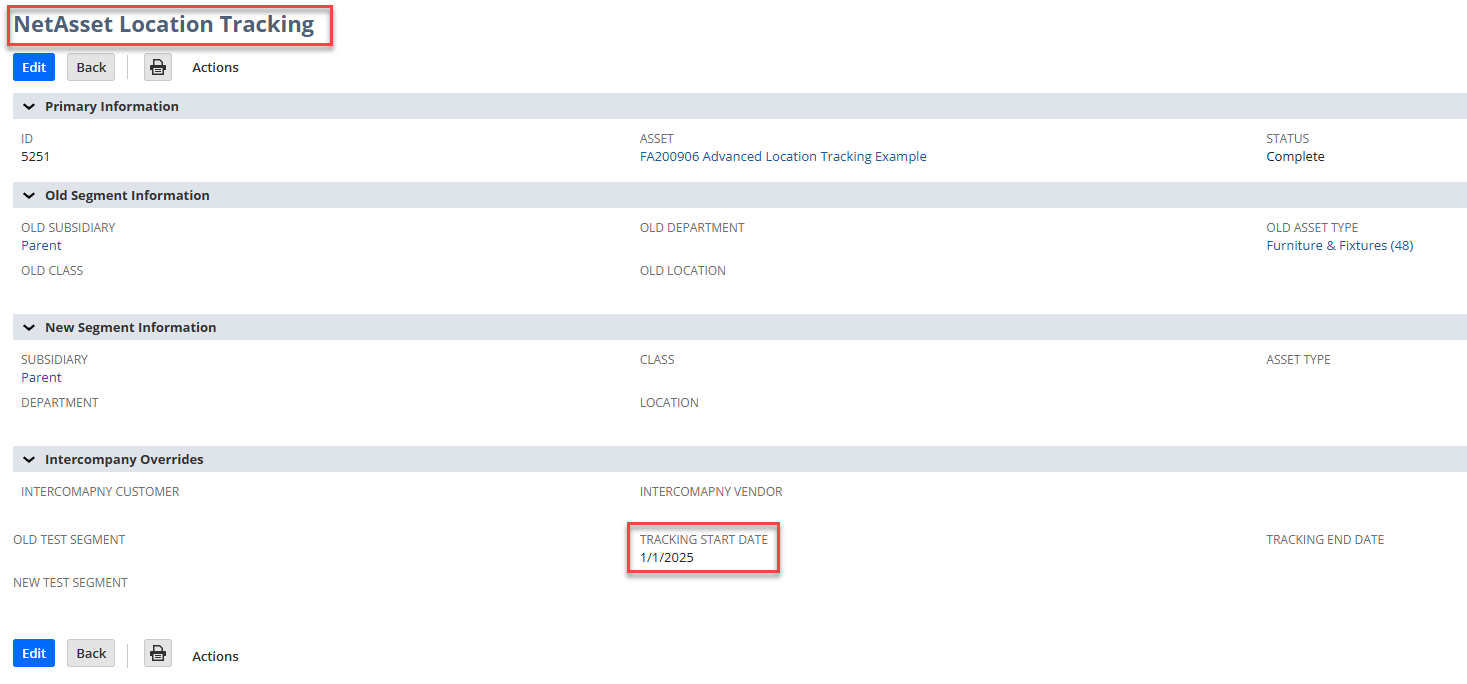This screenshot has width=1467, height=684.
Task: Collapse the New Segment Information section
Action: point(29,327)
